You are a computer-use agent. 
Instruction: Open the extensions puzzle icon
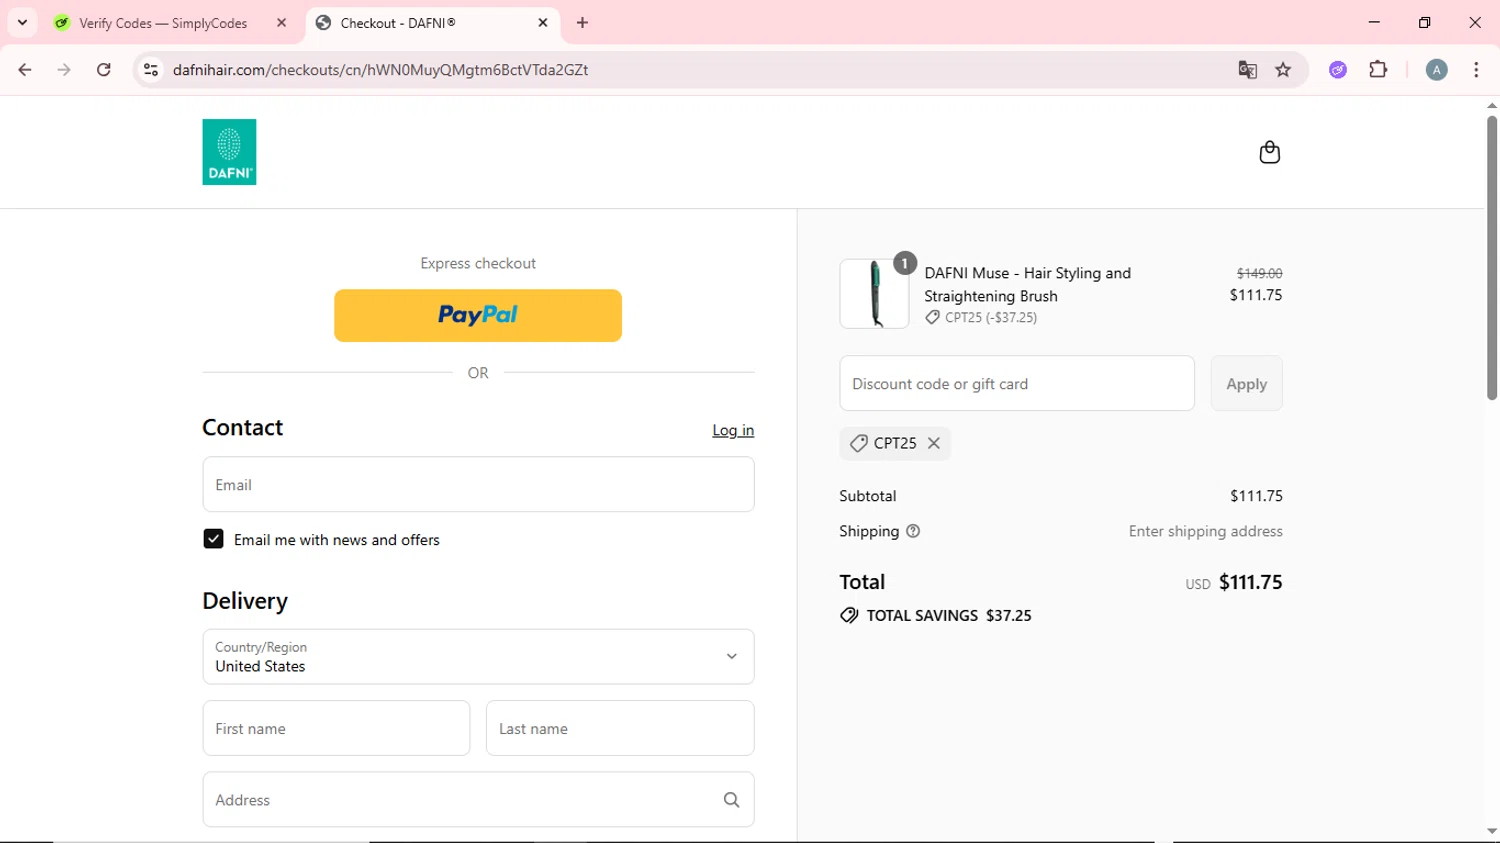click(x=1378, y=70)
